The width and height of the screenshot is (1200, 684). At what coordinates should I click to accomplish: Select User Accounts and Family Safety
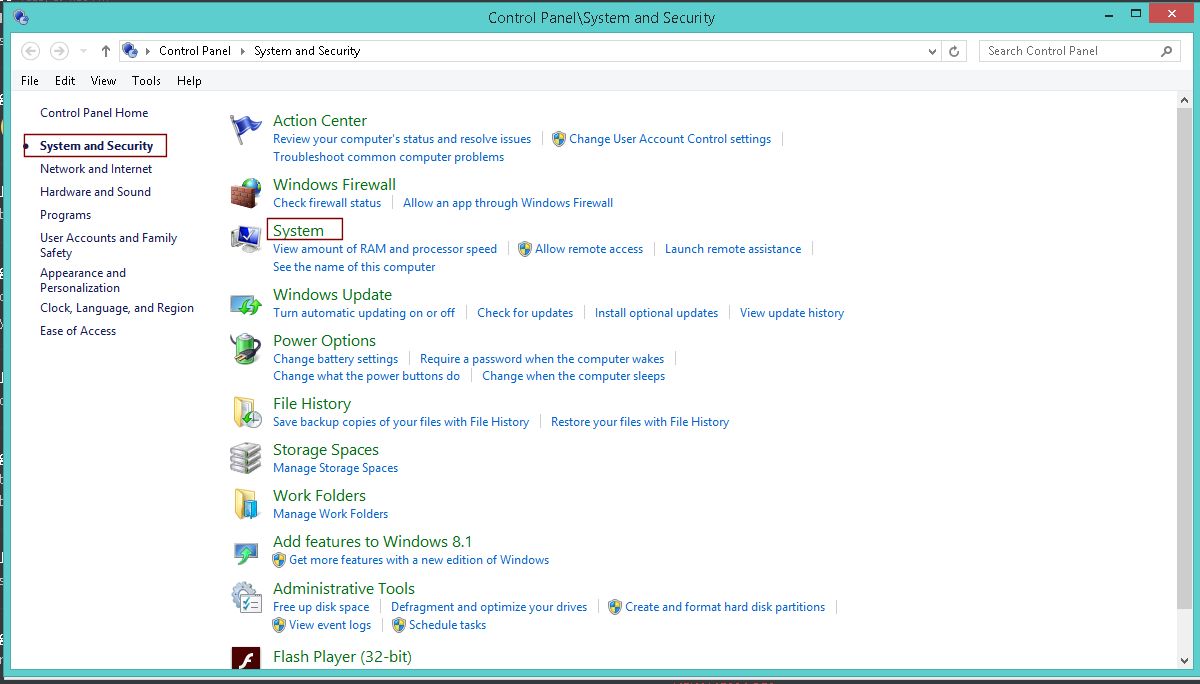(108, 245)
